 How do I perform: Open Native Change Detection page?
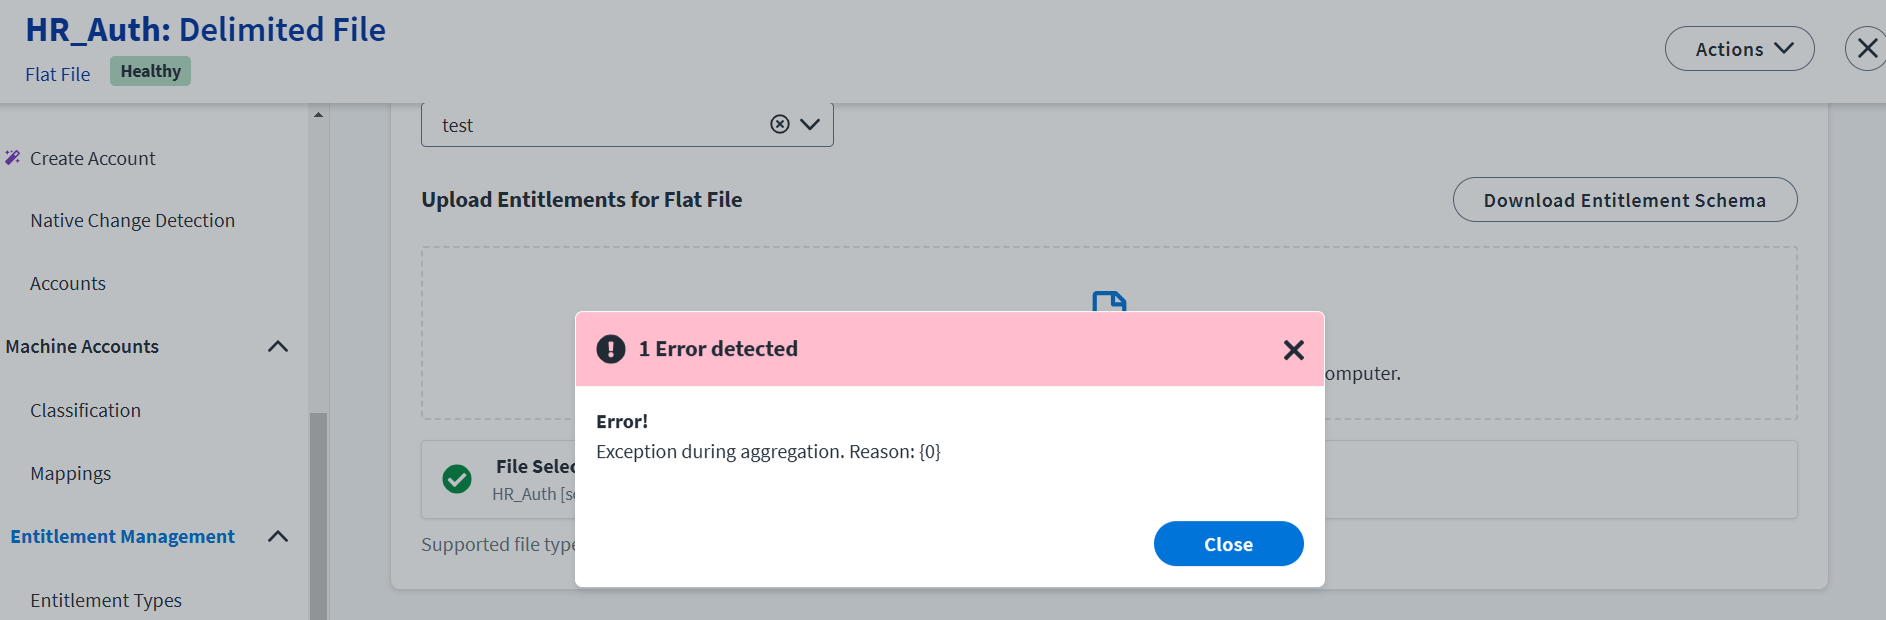click(132, 220)
